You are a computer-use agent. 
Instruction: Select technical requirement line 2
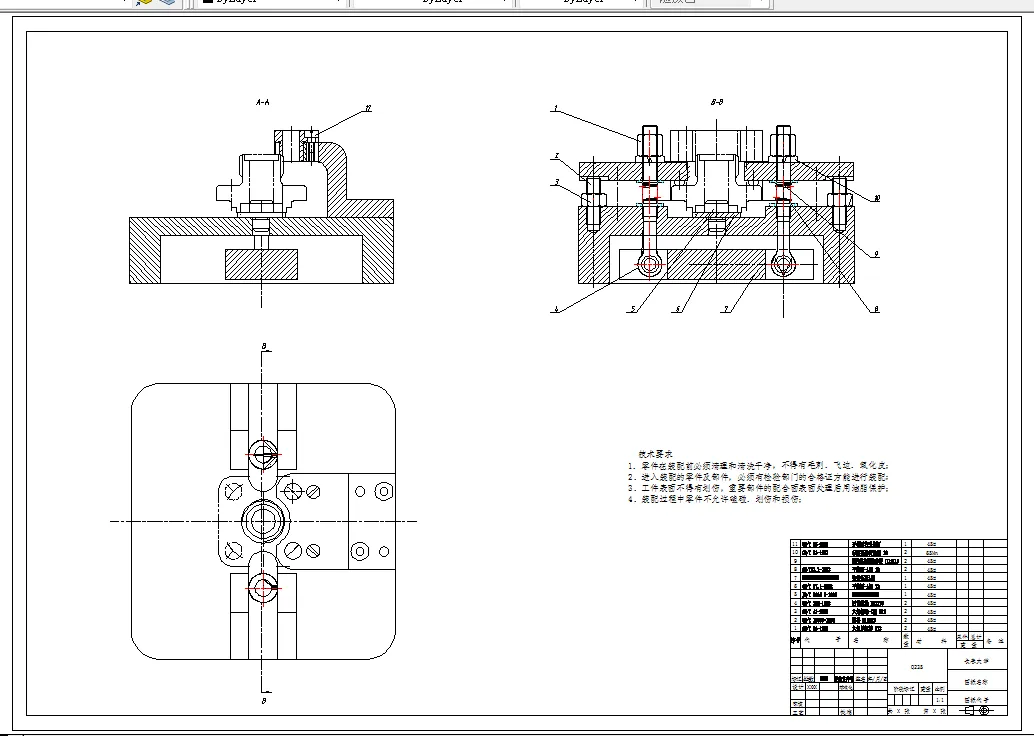758,477
